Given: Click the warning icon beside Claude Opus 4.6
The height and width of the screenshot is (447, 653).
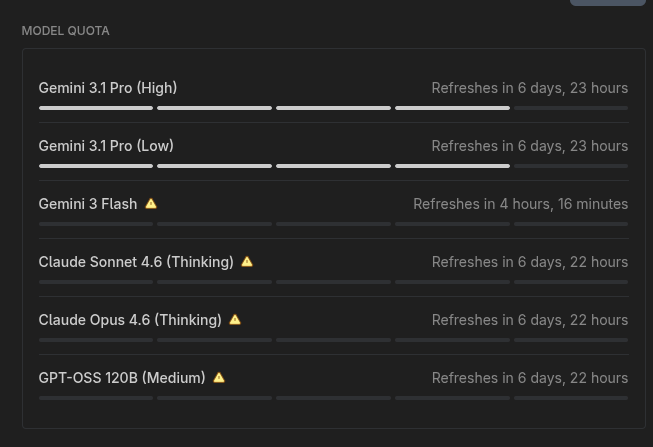Looking at the screenshot, I should tap(235, 320).
